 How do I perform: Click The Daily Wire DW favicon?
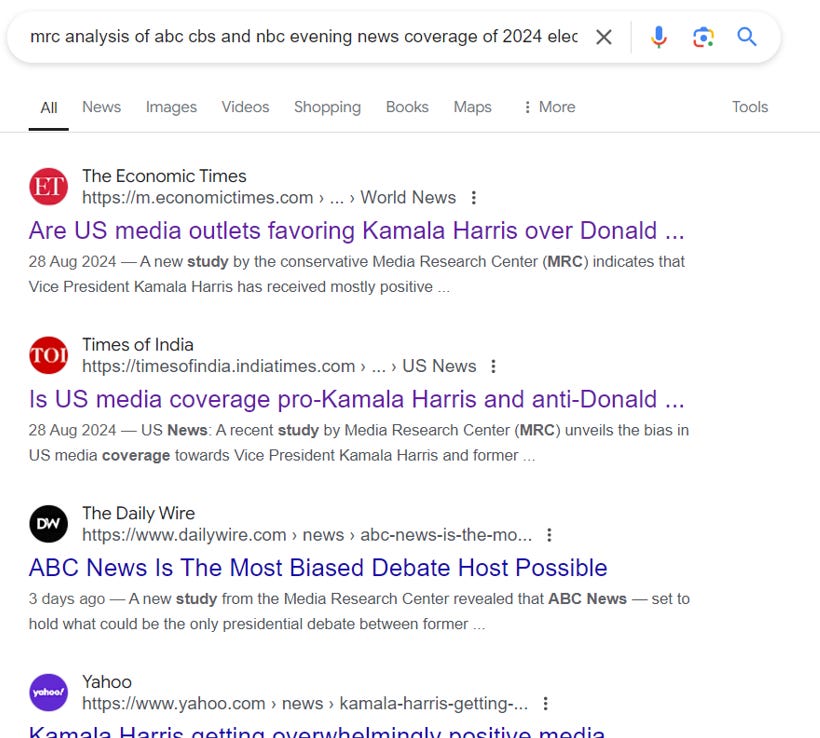click(x=48, y=524)
